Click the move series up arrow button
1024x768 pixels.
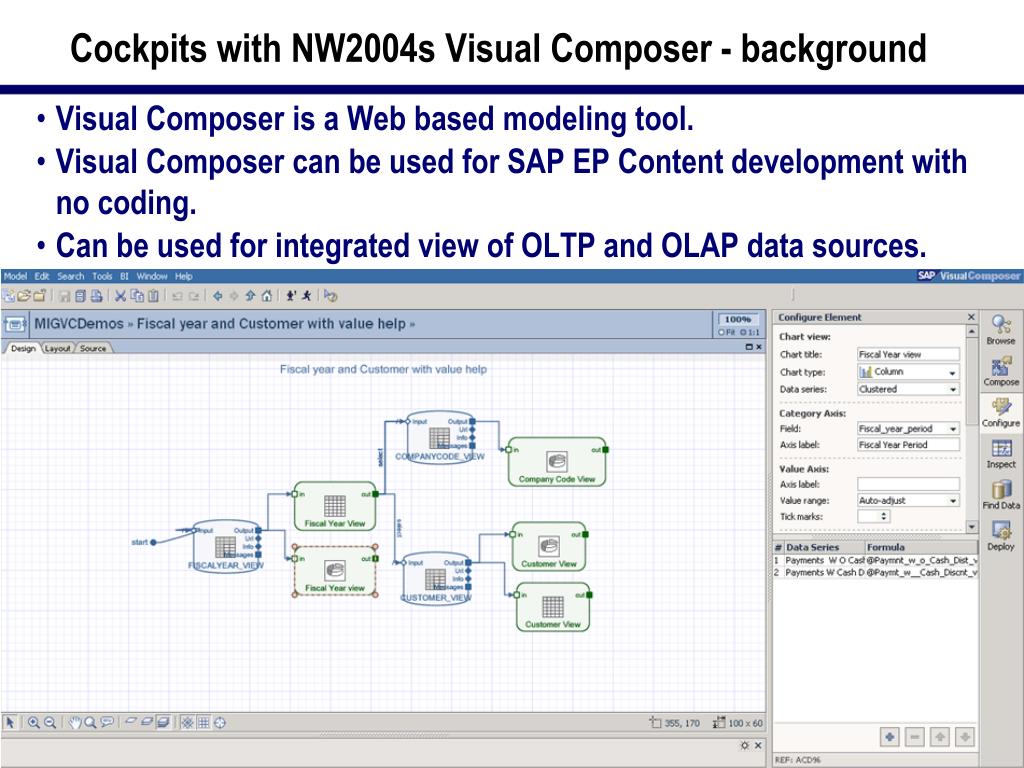pos(940,737)
